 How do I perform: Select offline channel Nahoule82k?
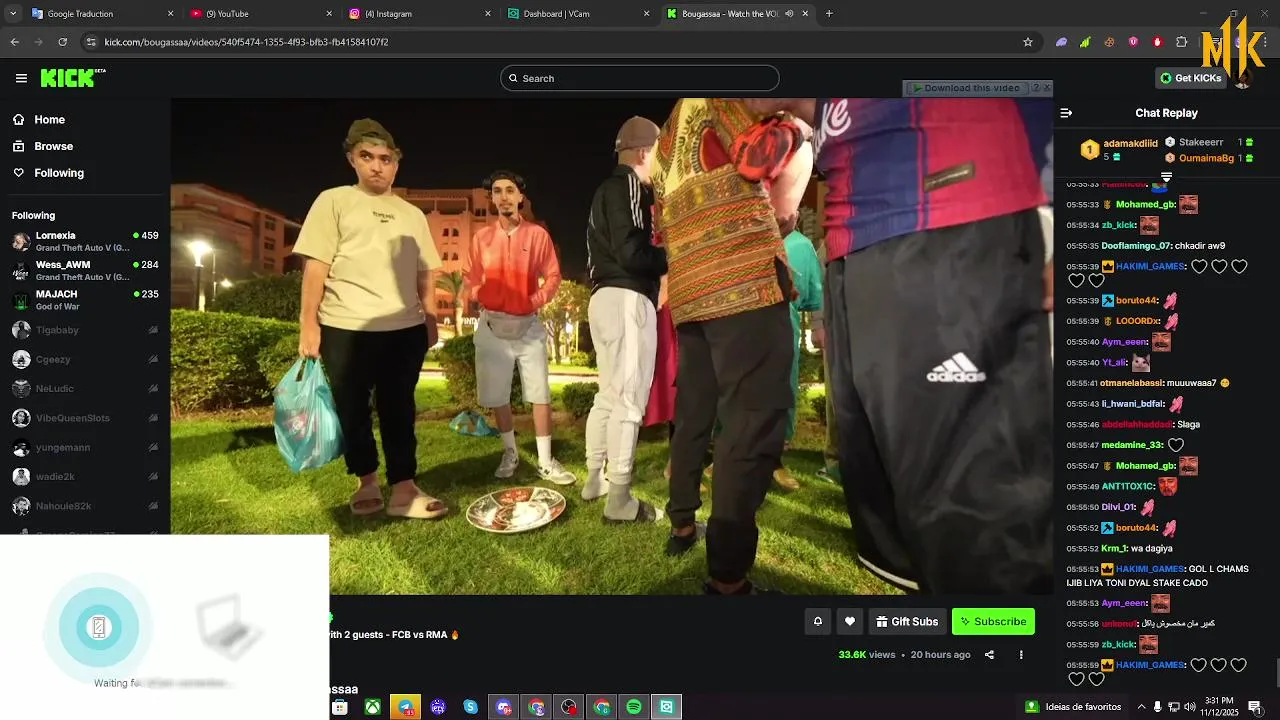[85, 506]
